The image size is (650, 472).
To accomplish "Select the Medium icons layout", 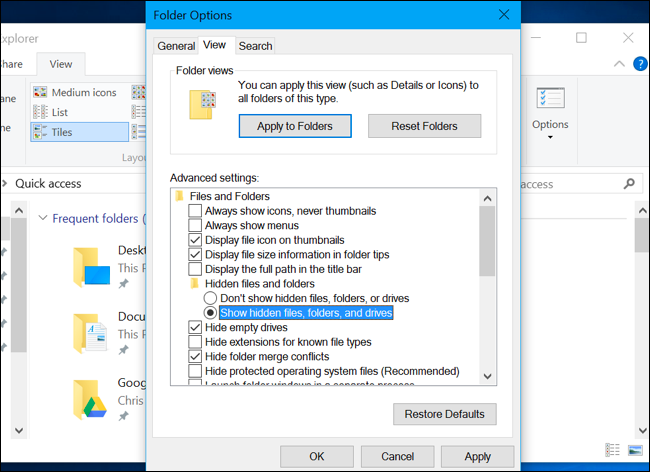I will [x=75, y=92].
